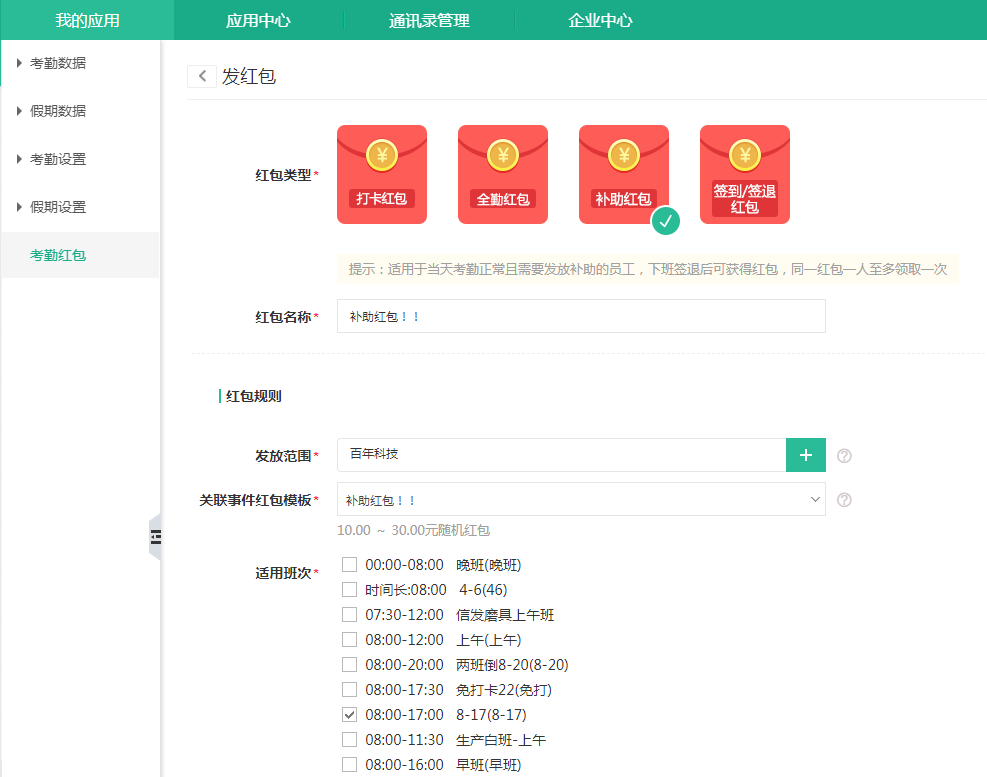Collapse the sidebar using the handle icon
The width and height of the screenshot is (987, 777).
(155, 537)
